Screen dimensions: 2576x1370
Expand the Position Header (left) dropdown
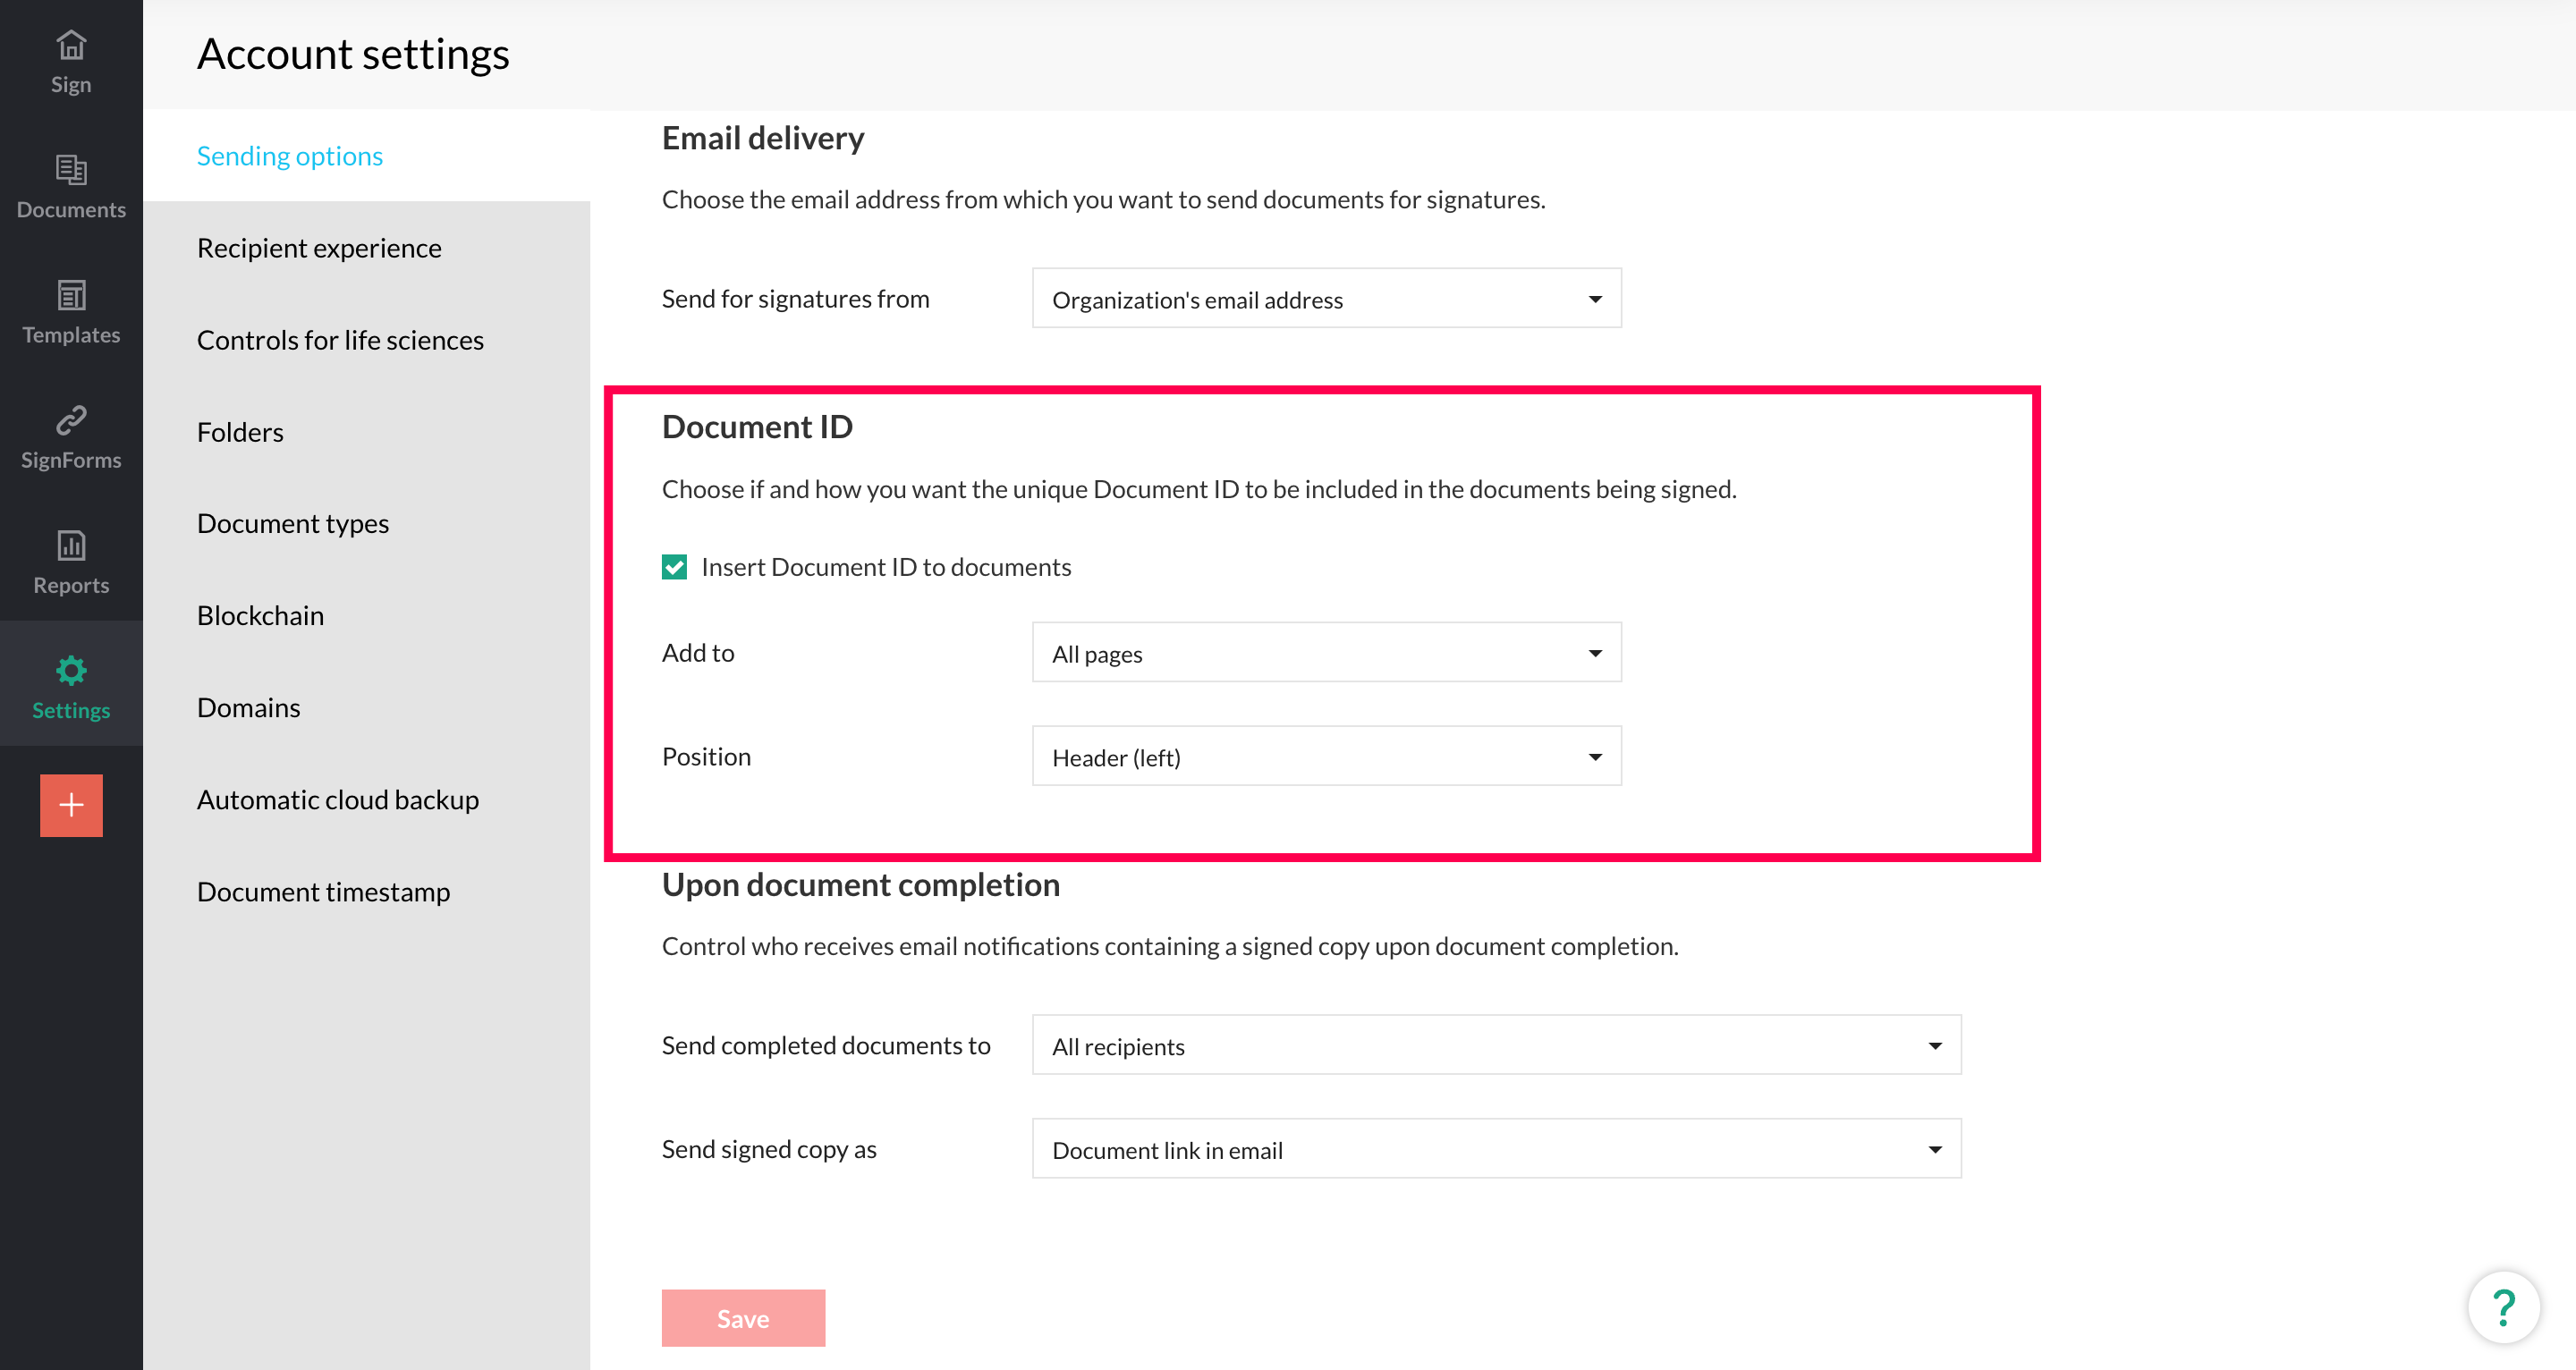[1326, 757]
